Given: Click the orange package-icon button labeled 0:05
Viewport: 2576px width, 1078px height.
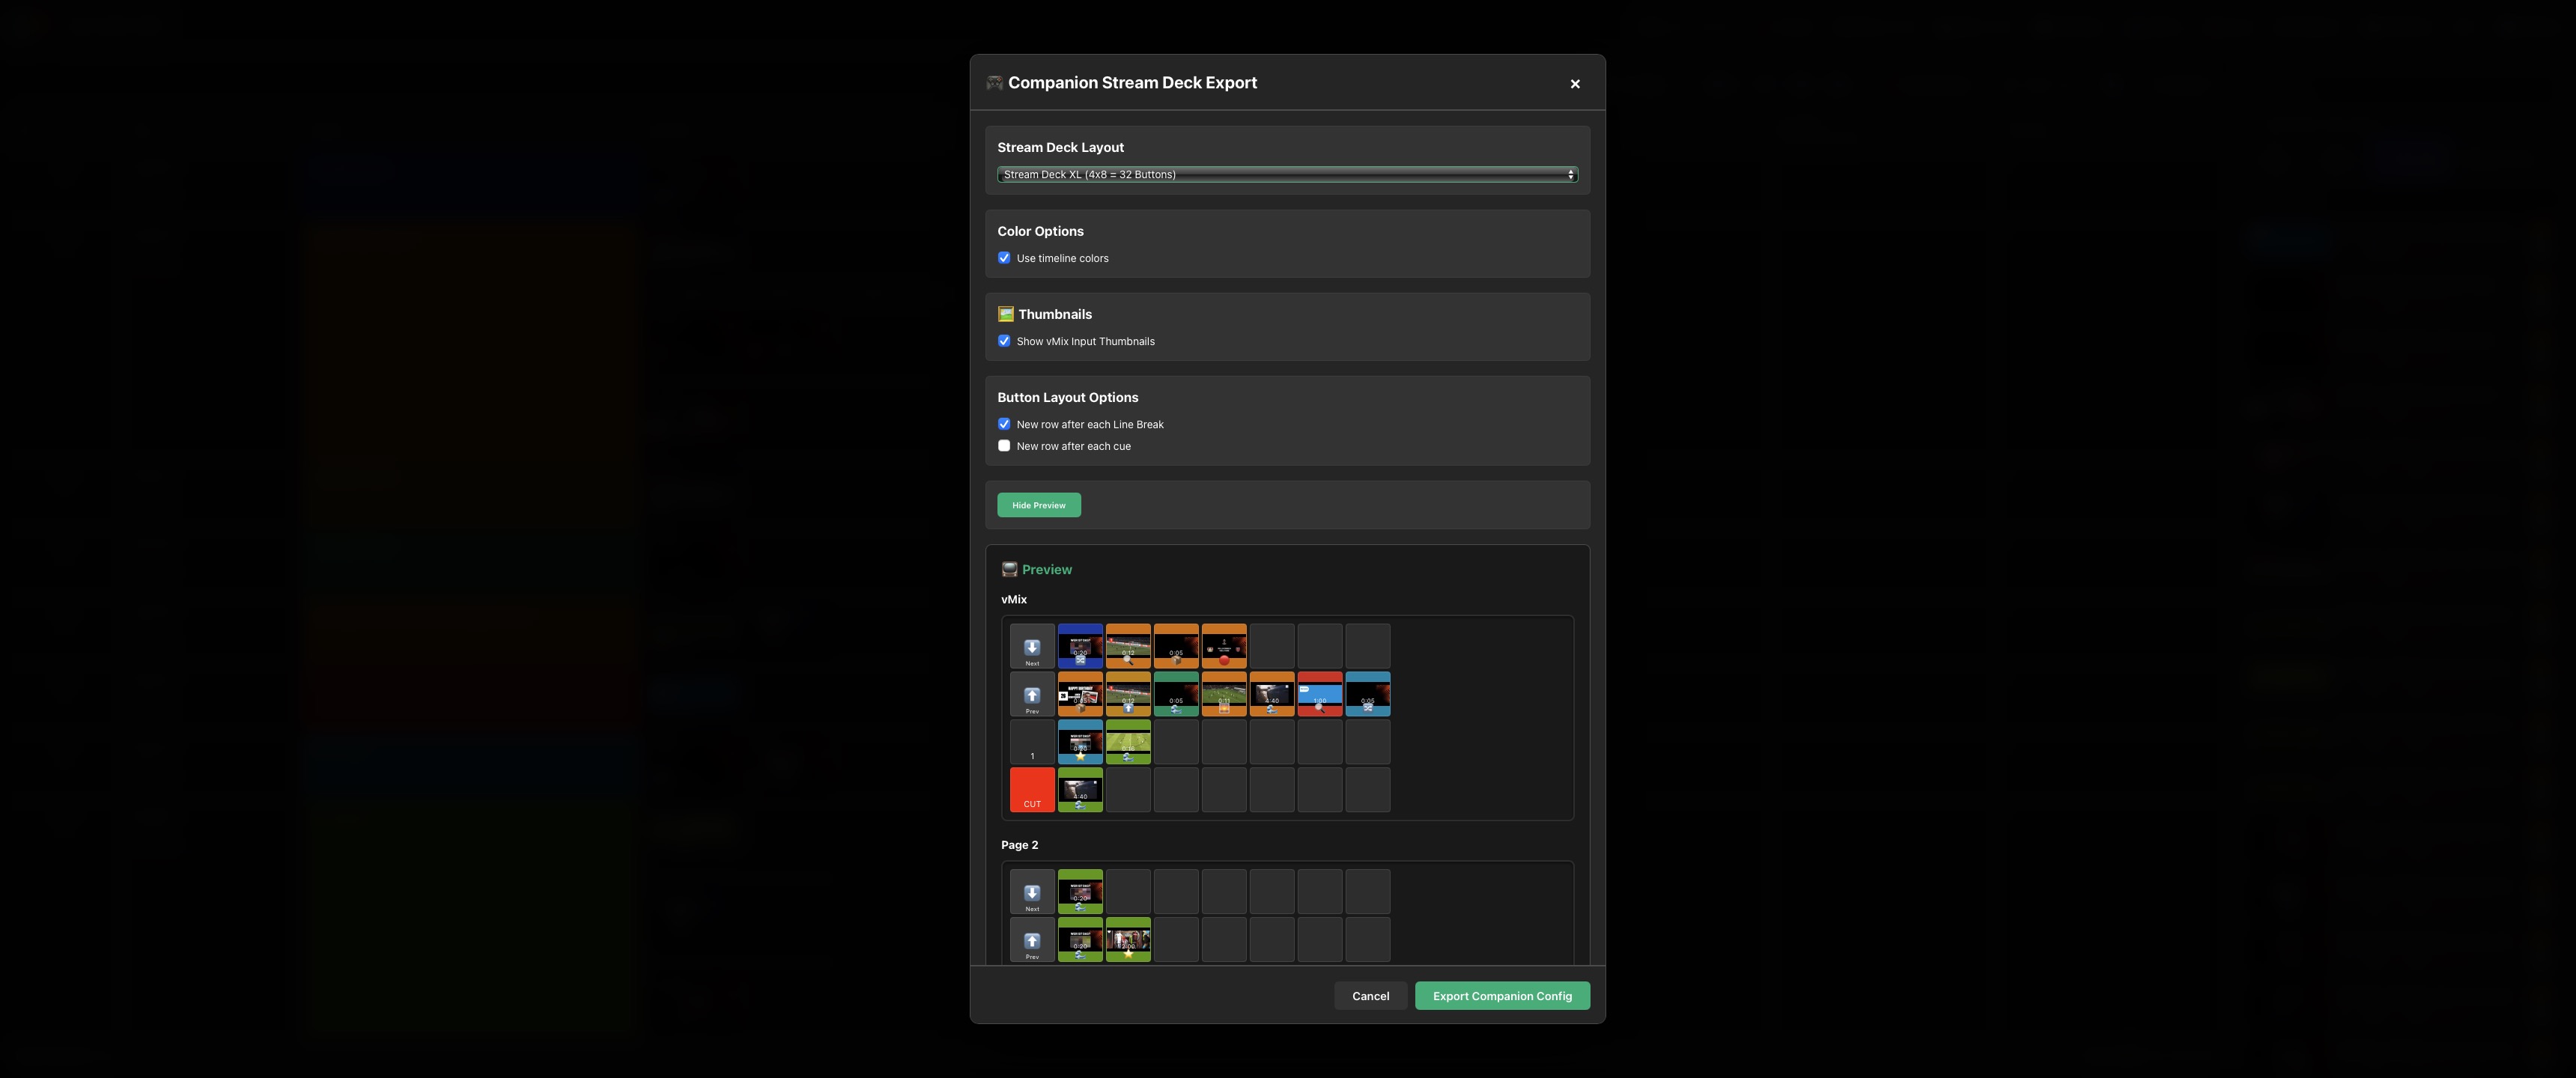Looking at the screenshot, I should tap(1176, 646).
